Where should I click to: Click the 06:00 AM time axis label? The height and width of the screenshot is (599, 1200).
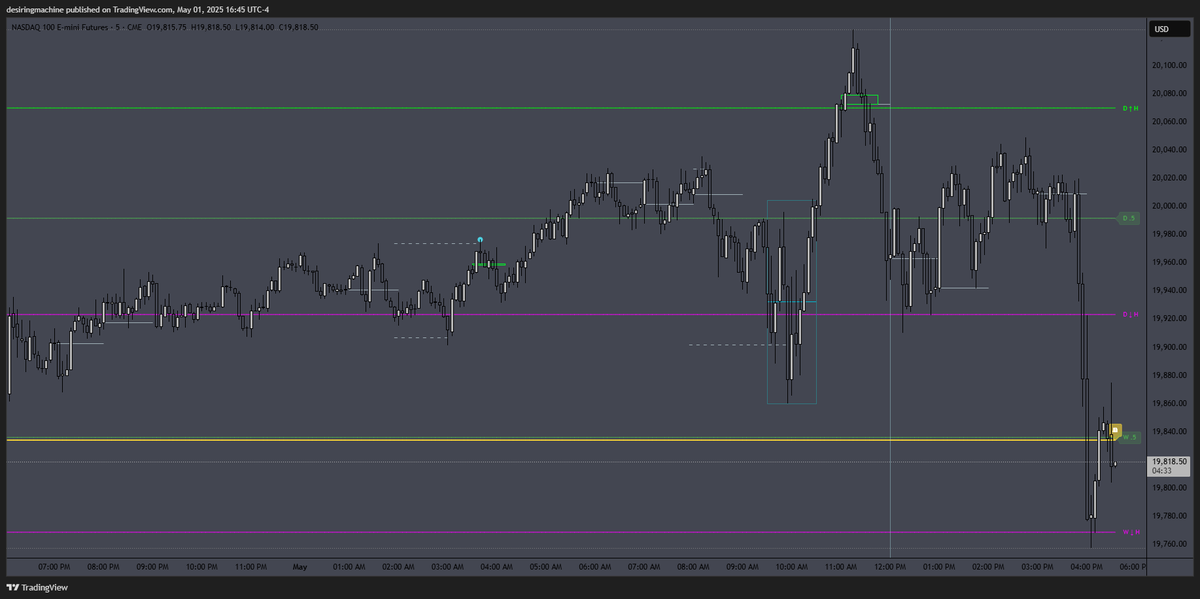(x=594, y=567)
